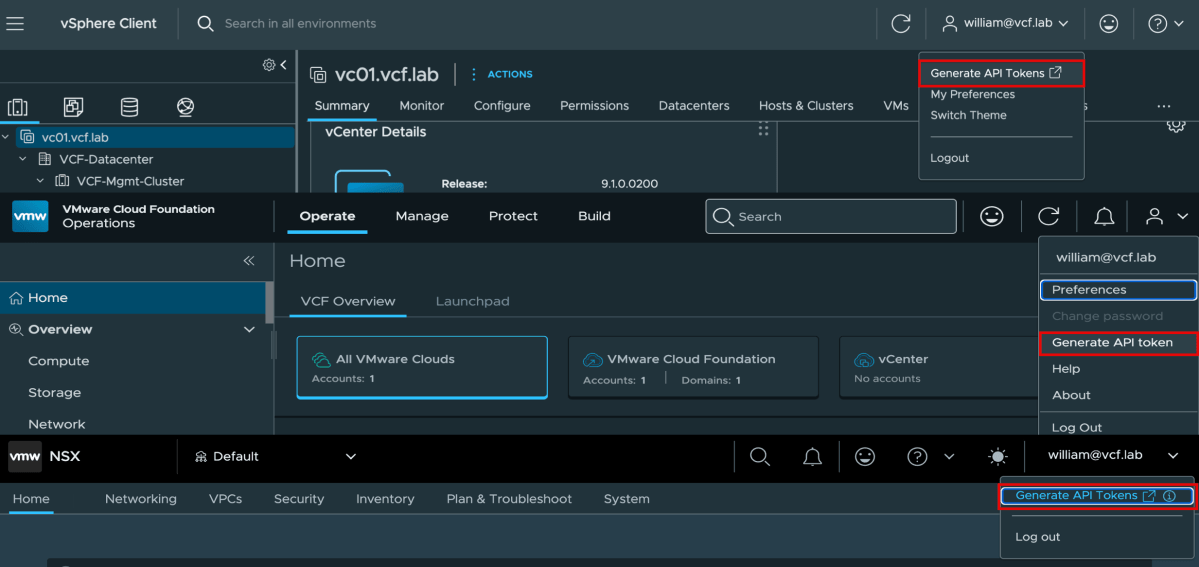The height and width of the screenshot is (567, 1199).
Task: Select the Build tab in VCF Operations
Action: pos(594,217)
